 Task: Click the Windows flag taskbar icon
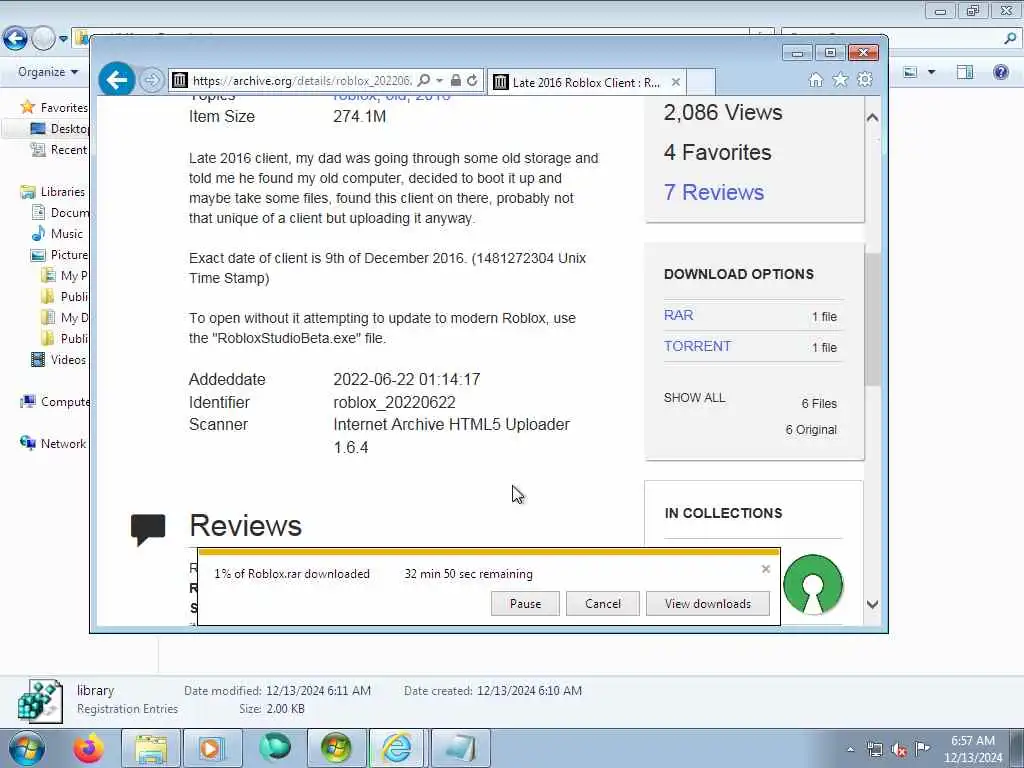pyautogui.click(x=336, y=748)
